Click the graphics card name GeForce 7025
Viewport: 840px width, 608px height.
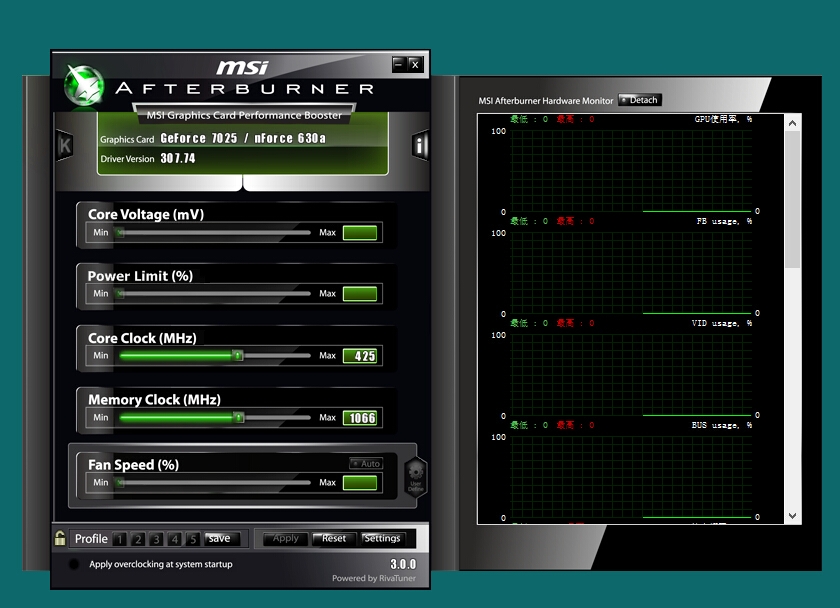pos(243,138)
